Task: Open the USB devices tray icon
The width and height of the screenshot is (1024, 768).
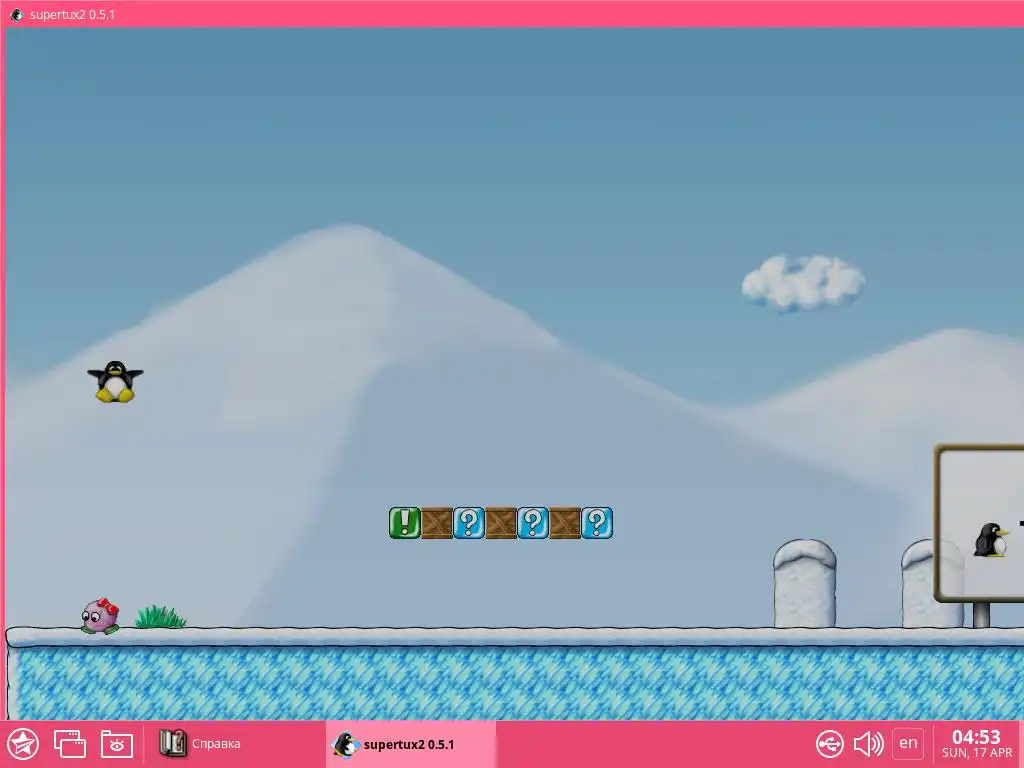Action: [x=829, y=744]
